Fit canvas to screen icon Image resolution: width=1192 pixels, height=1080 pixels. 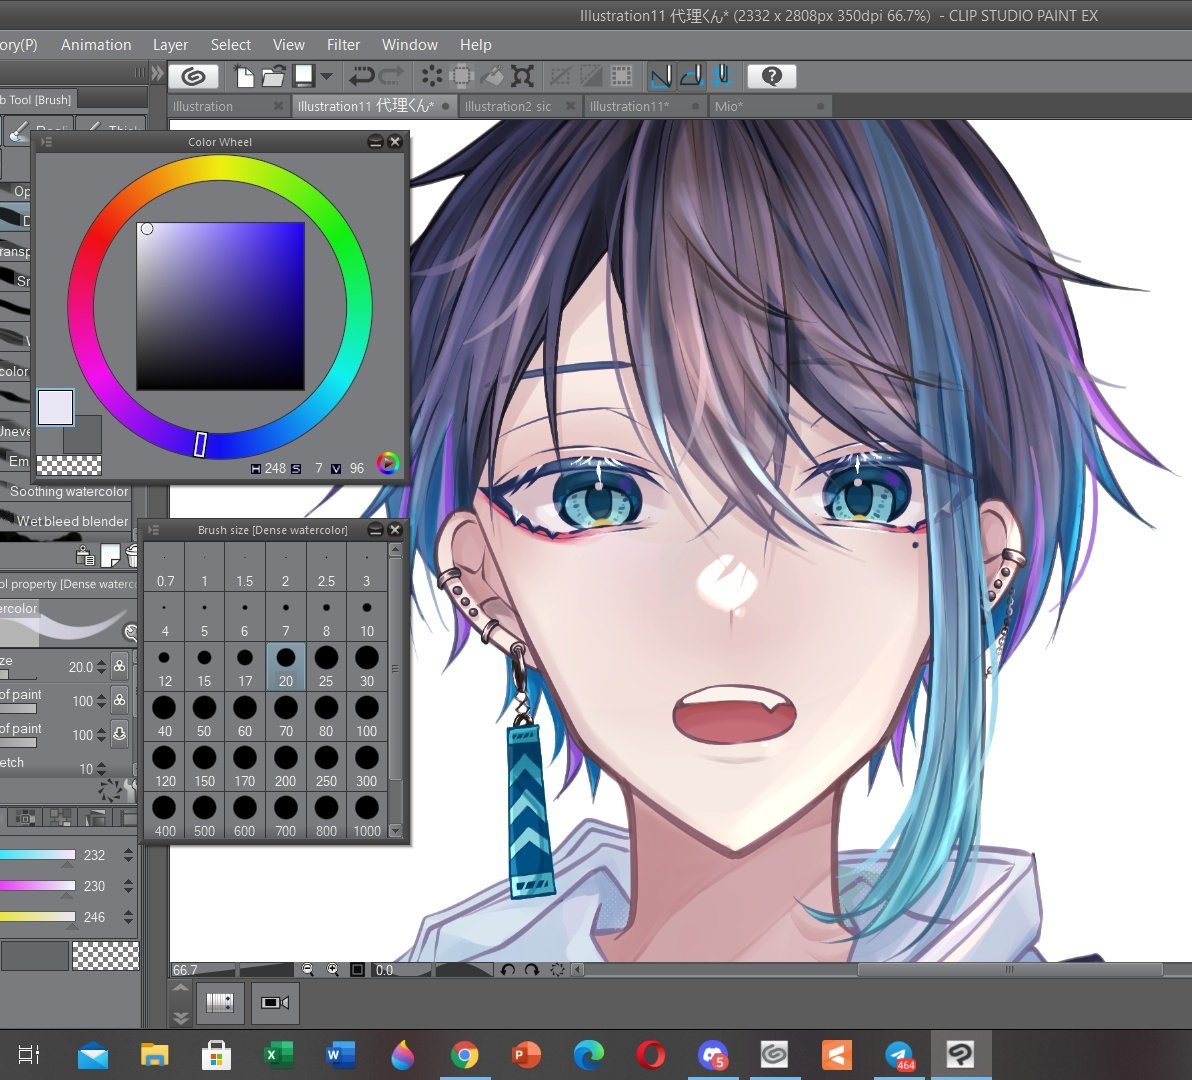(x=357, y=969)
